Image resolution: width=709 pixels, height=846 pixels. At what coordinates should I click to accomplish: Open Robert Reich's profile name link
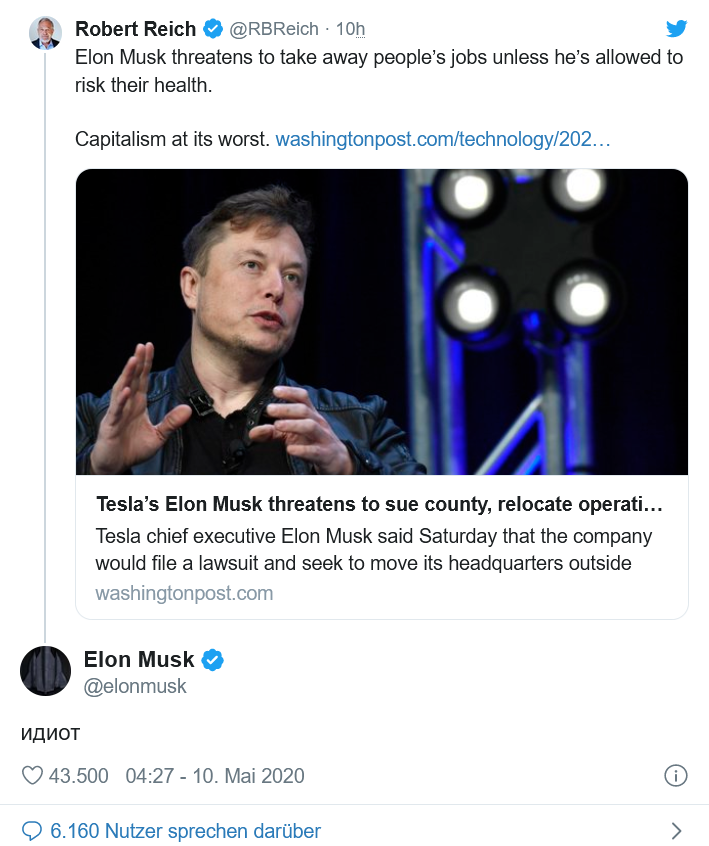pyautogui.click(x=136, y=29)
